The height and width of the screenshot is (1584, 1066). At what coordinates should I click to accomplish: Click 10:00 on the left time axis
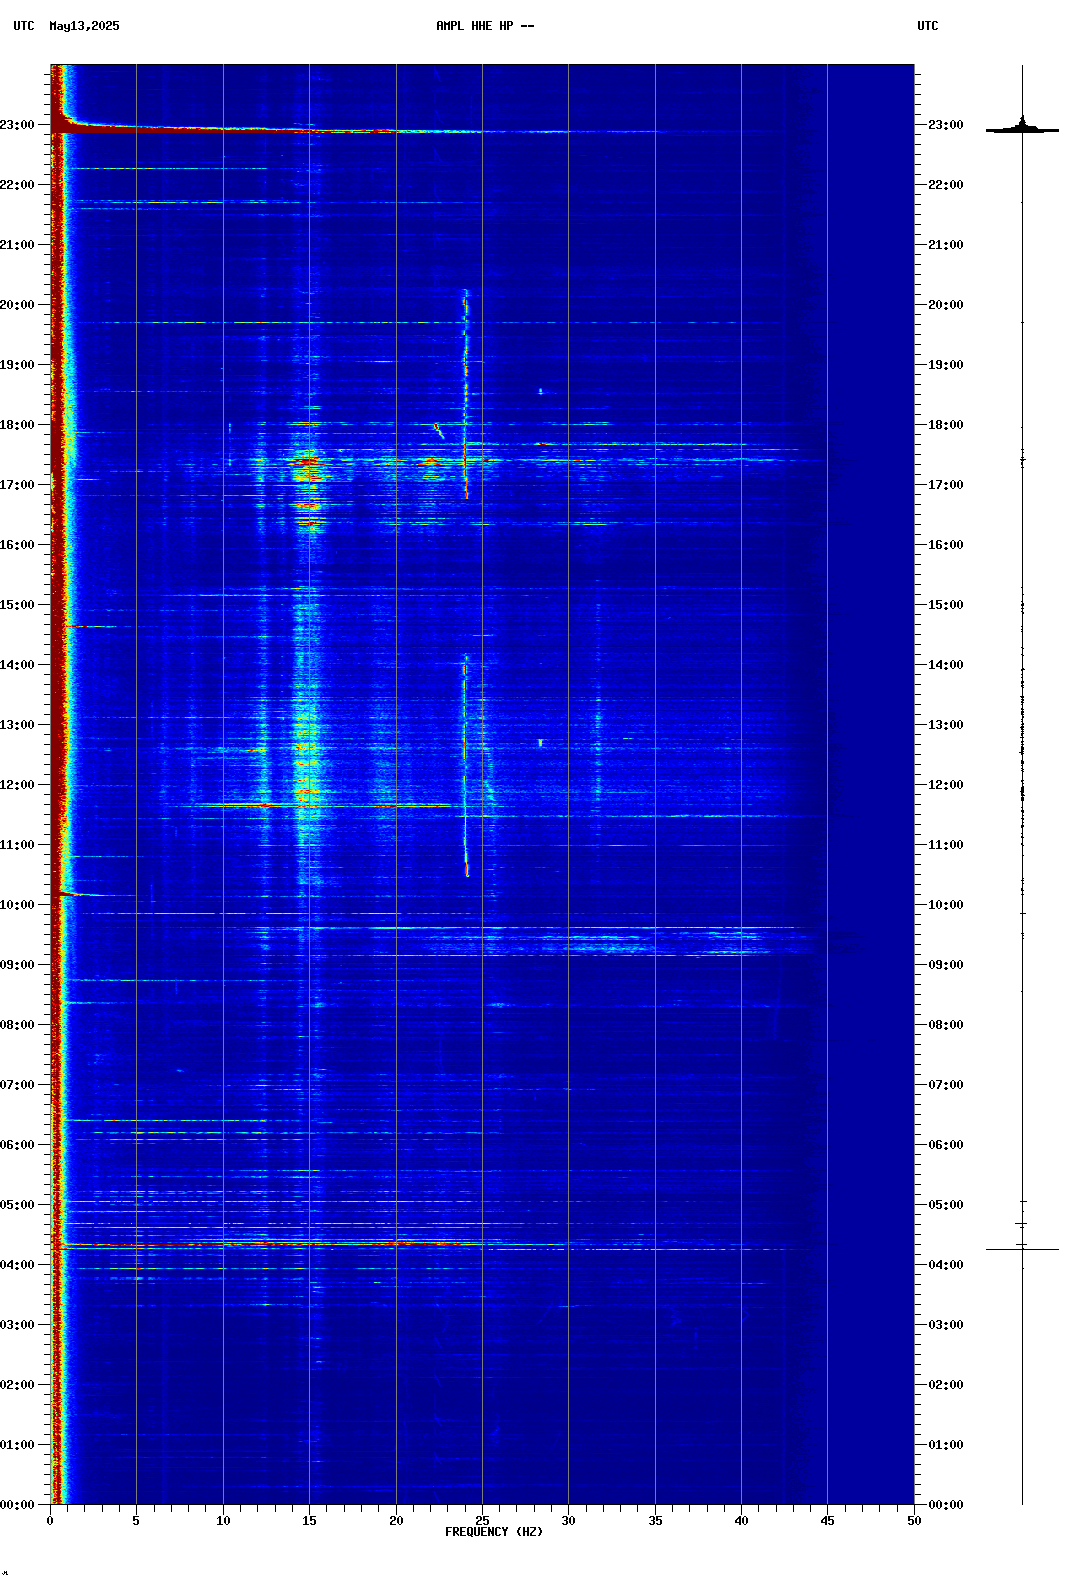click(17, 905)
